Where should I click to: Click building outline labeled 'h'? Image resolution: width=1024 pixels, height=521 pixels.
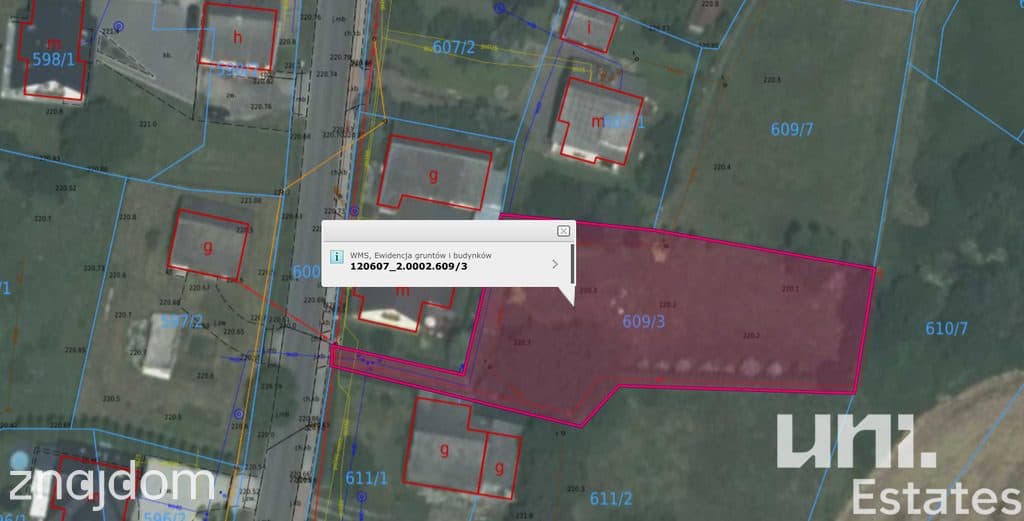[238, 36]
